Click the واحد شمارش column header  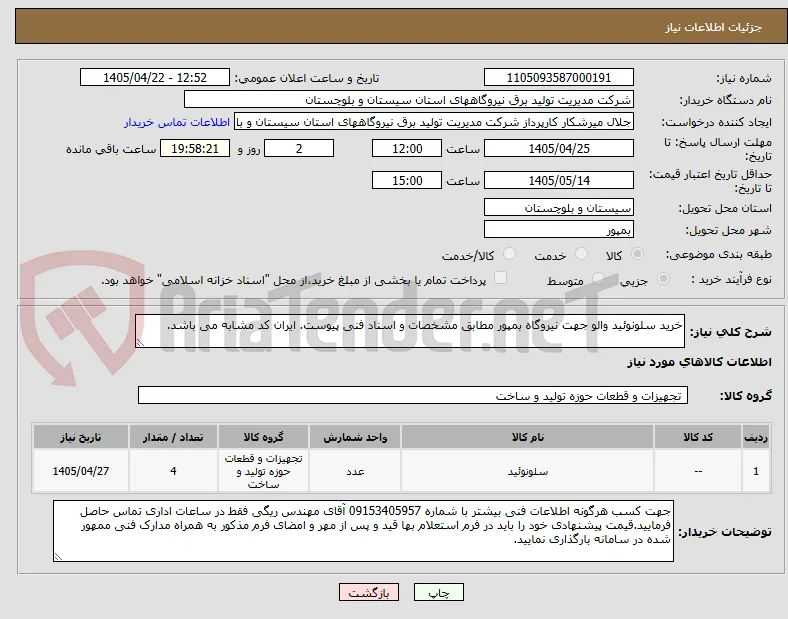coord(355,437)
